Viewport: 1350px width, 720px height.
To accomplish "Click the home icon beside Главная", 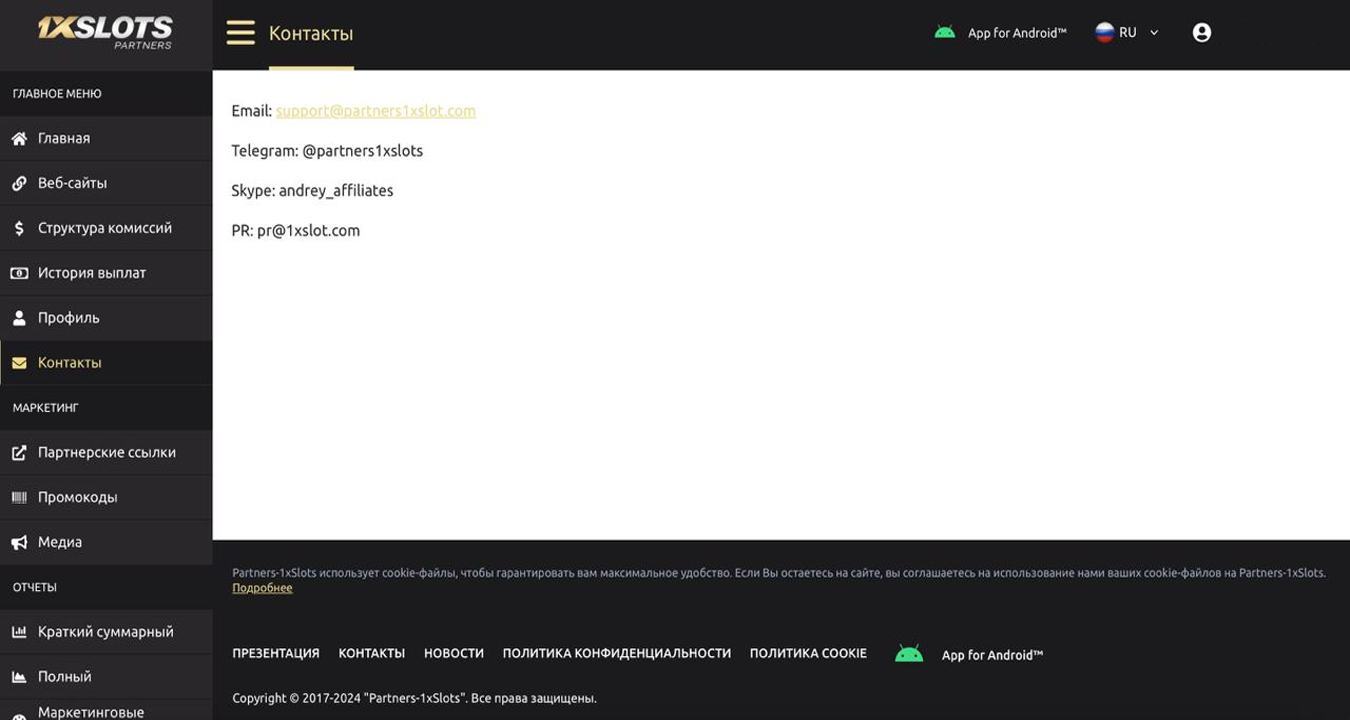I will [x=19, y=138].
